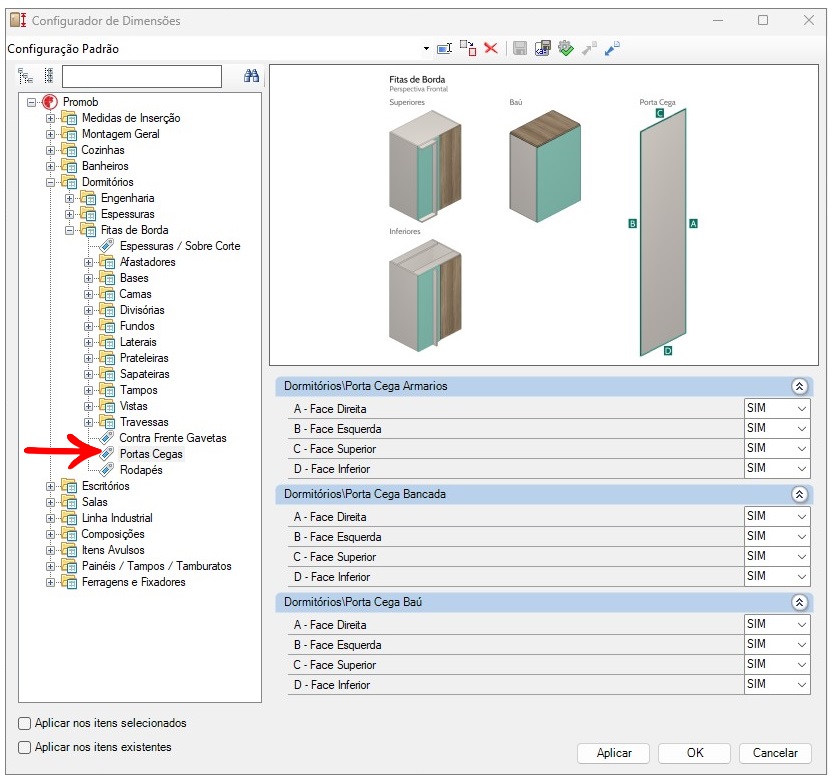Screen dimensions: 831x780
Task: Click the blue export arrow icon
Action: [x=612, y=48]
